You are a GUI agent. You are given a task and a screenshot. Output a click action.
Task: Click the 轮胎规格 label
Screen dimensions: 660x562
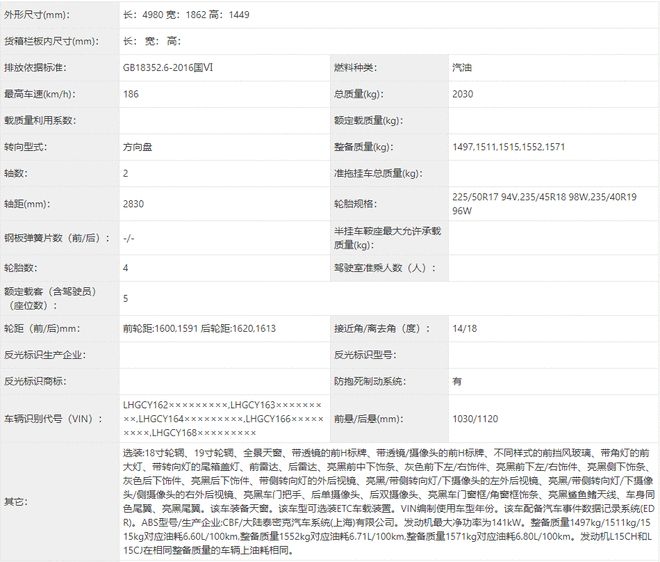click(355, 204)
